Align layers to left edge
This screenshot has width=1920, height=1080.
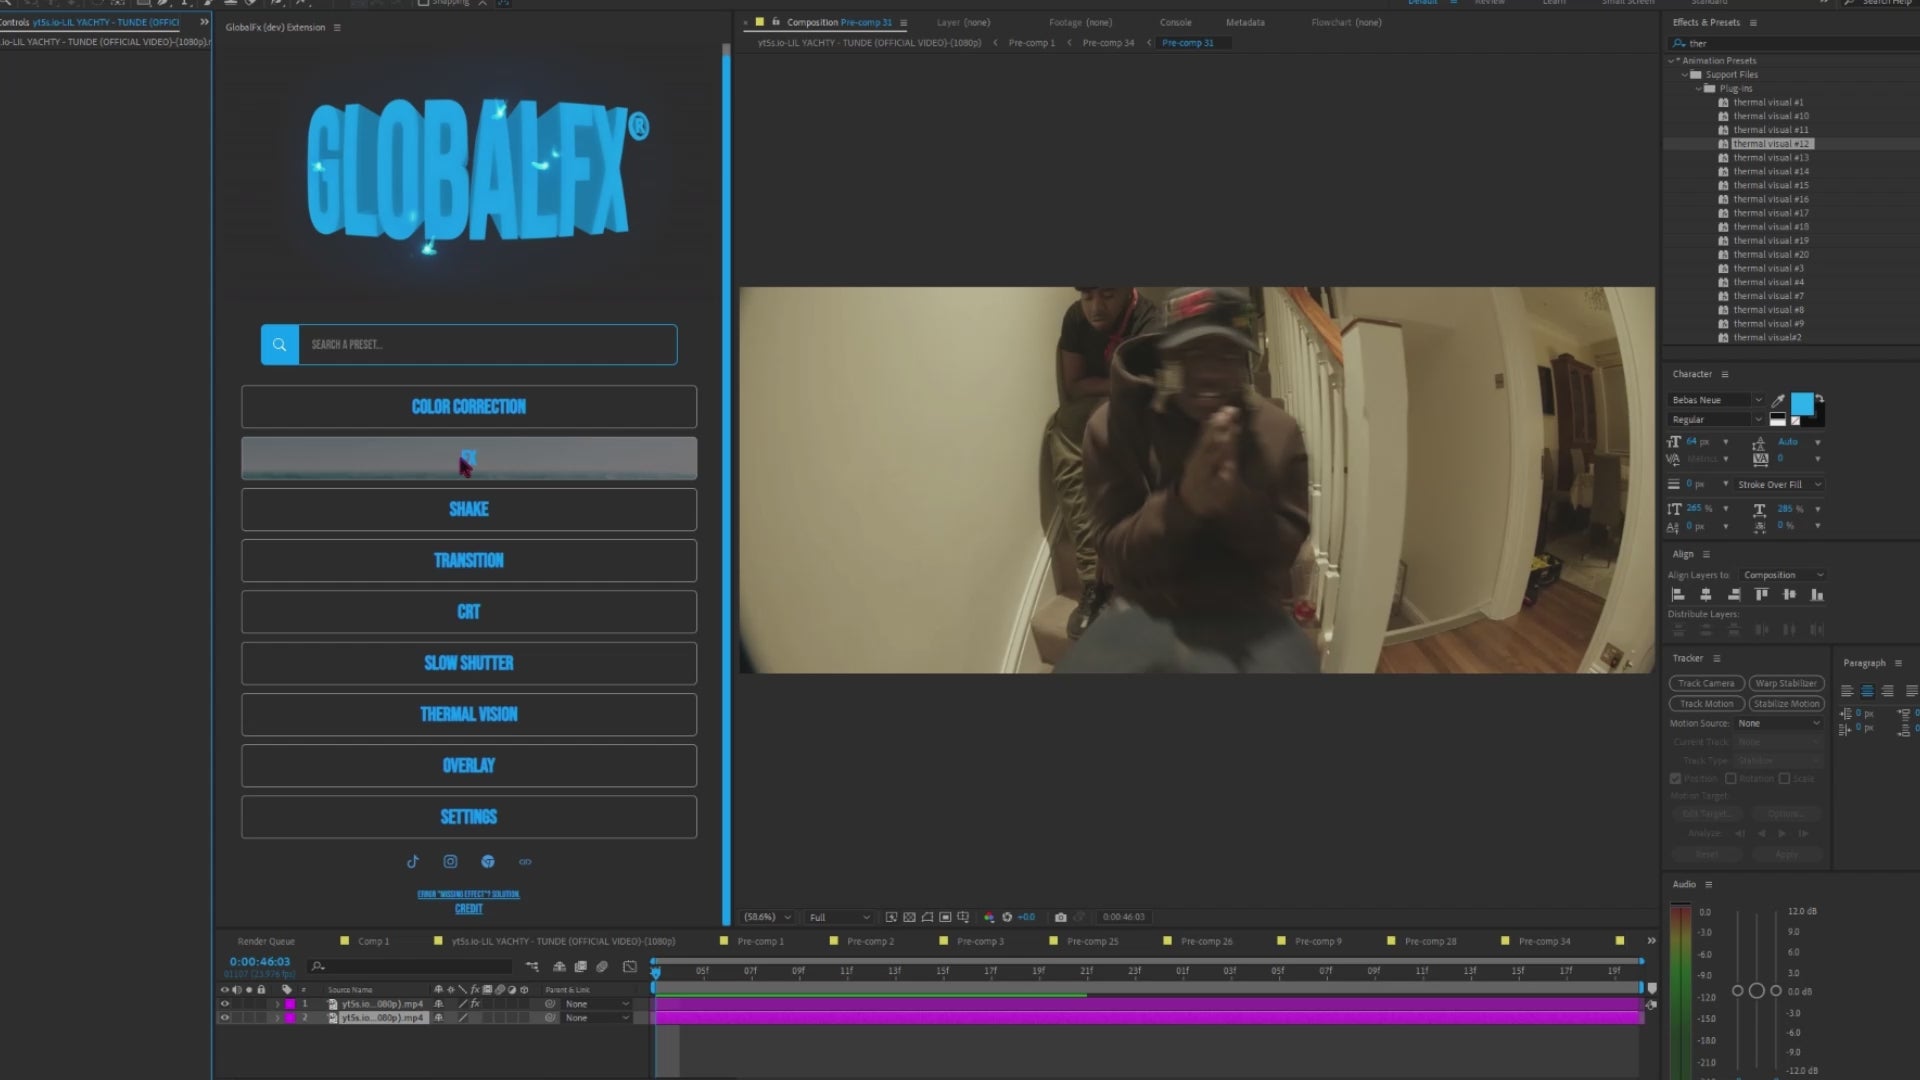1678,594
